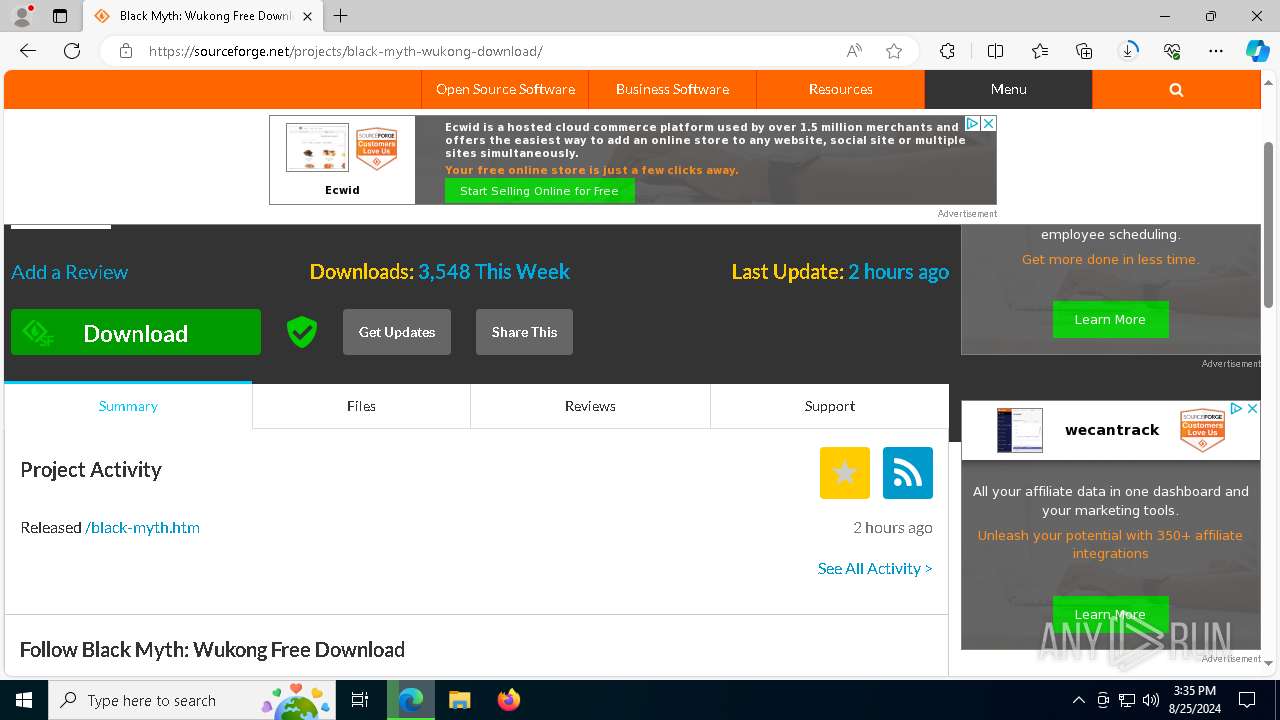The width and height of the screenshot is (1280, 720).
Task: Open the notification center icon
Action: click(1247, 700)
